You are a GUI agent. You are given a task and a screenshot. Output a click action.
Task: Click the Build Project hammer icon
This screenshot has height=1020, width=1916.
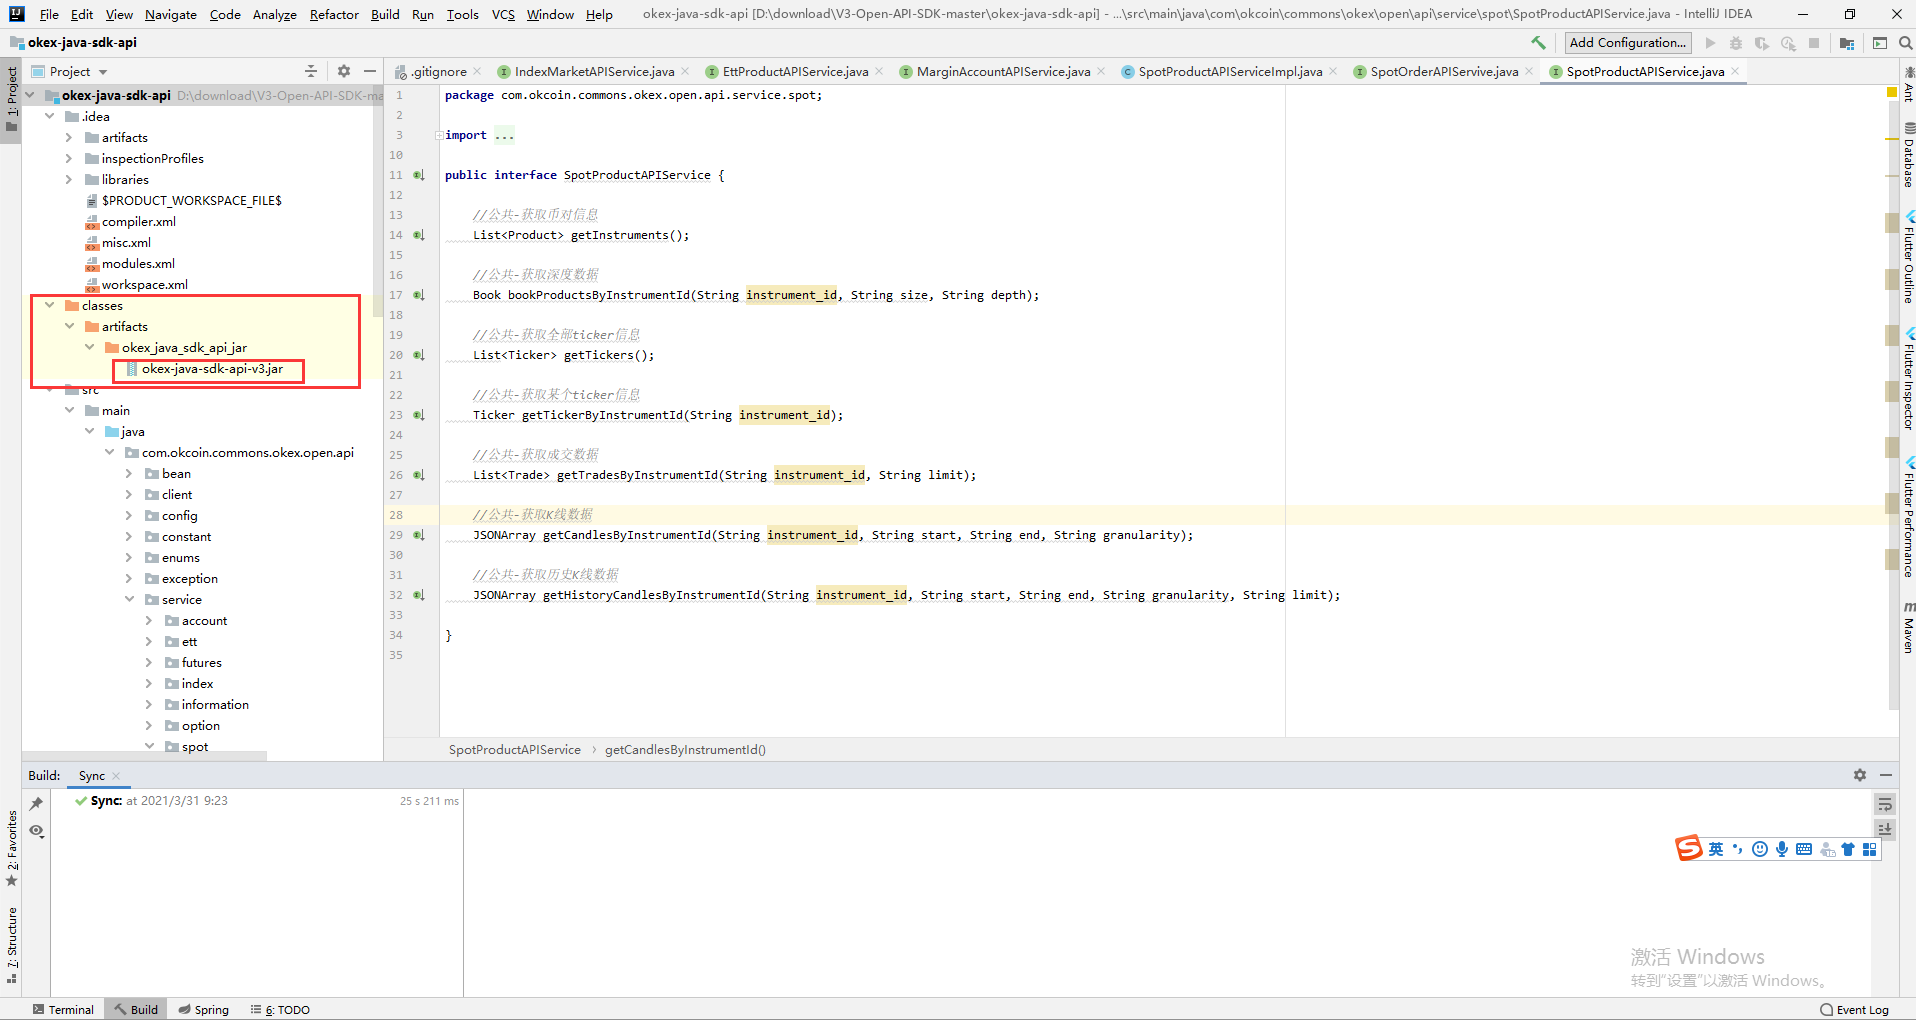click(x=1538, y=43)
